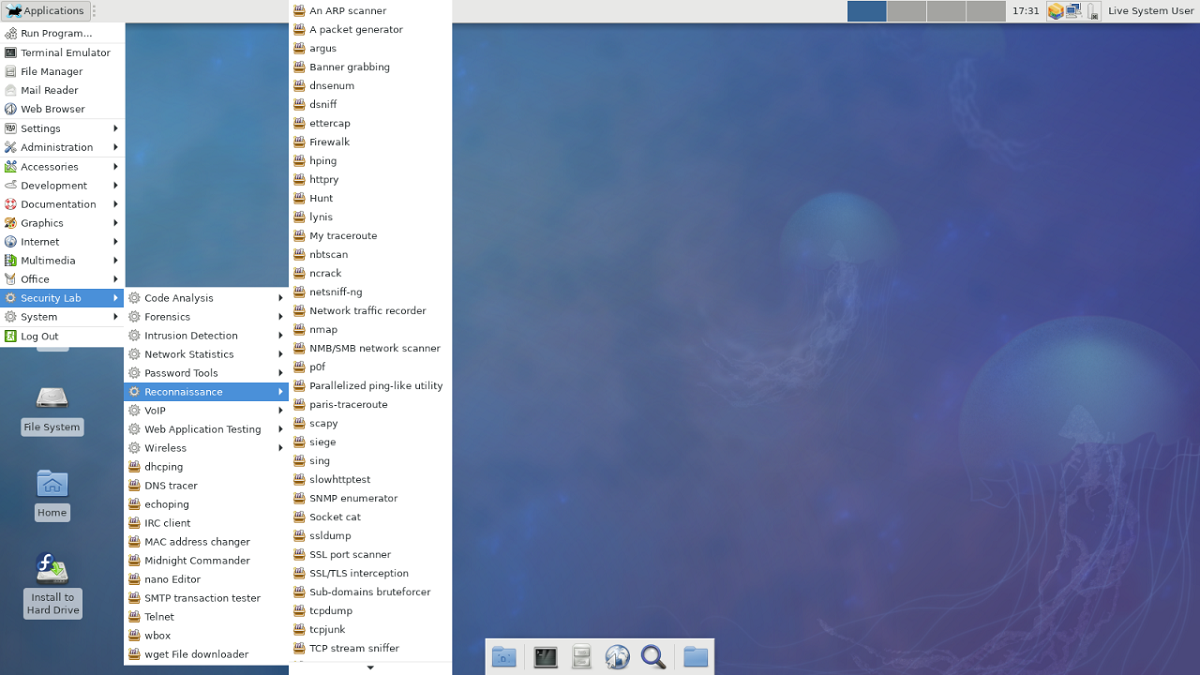Click the scroll-down arrow under Reconnaissance list
The width and height of the screenshot is (1200, 675).
(x=370, y=667)
